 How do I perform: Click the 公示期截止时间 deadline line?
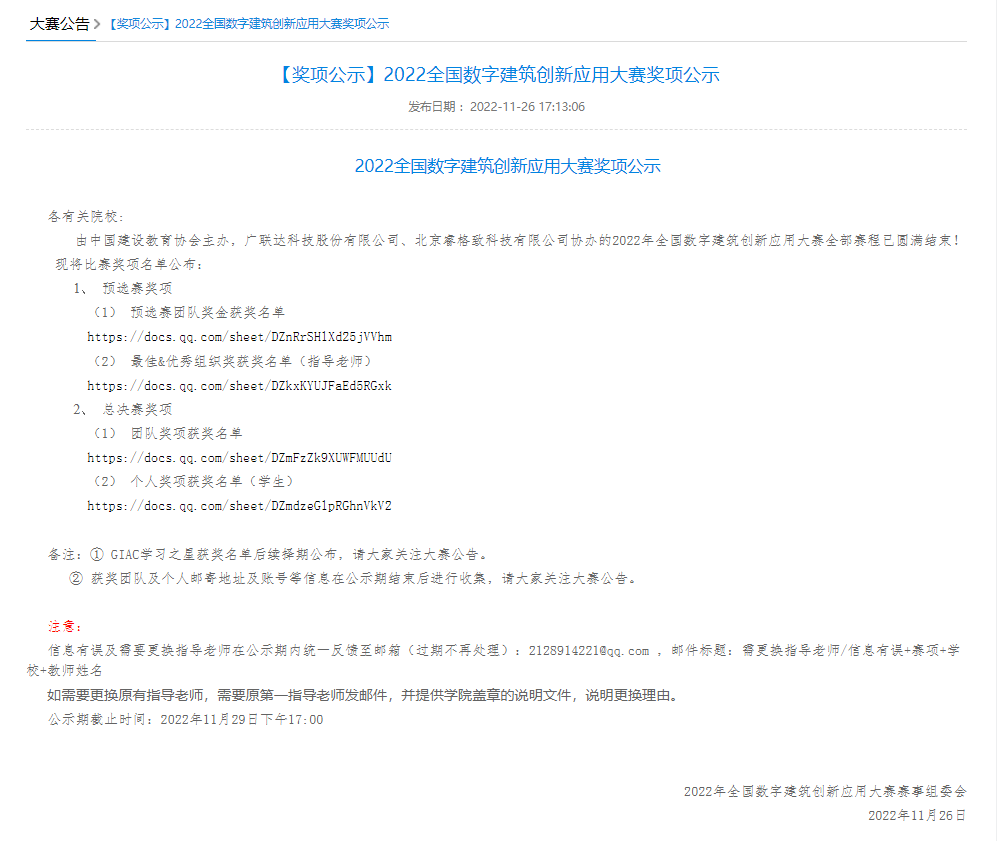(186, 719)
